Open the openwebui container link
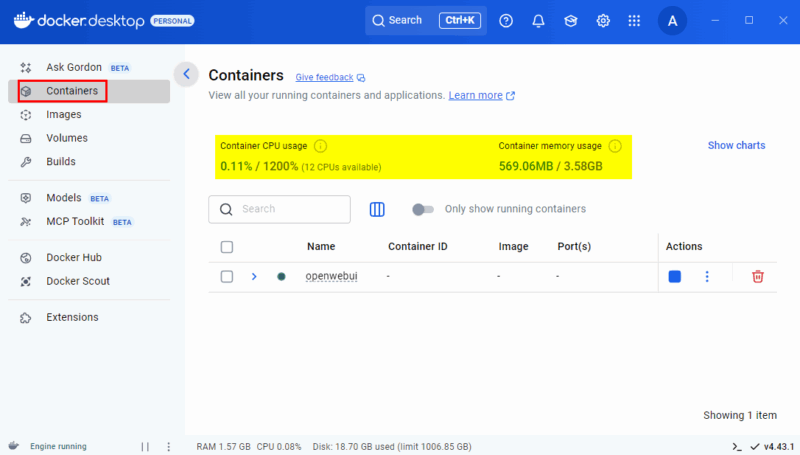 331,276
